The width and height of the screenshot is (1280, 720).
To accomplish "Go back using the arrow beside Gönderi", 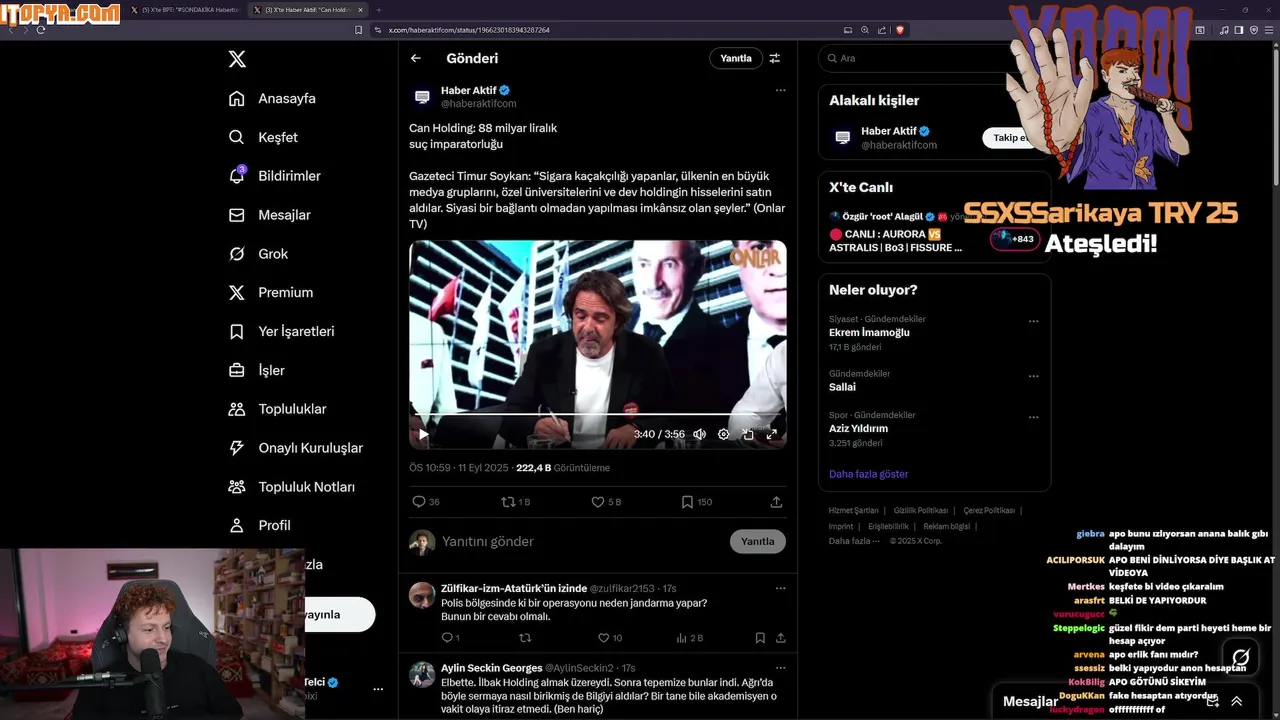I will 416,58.
